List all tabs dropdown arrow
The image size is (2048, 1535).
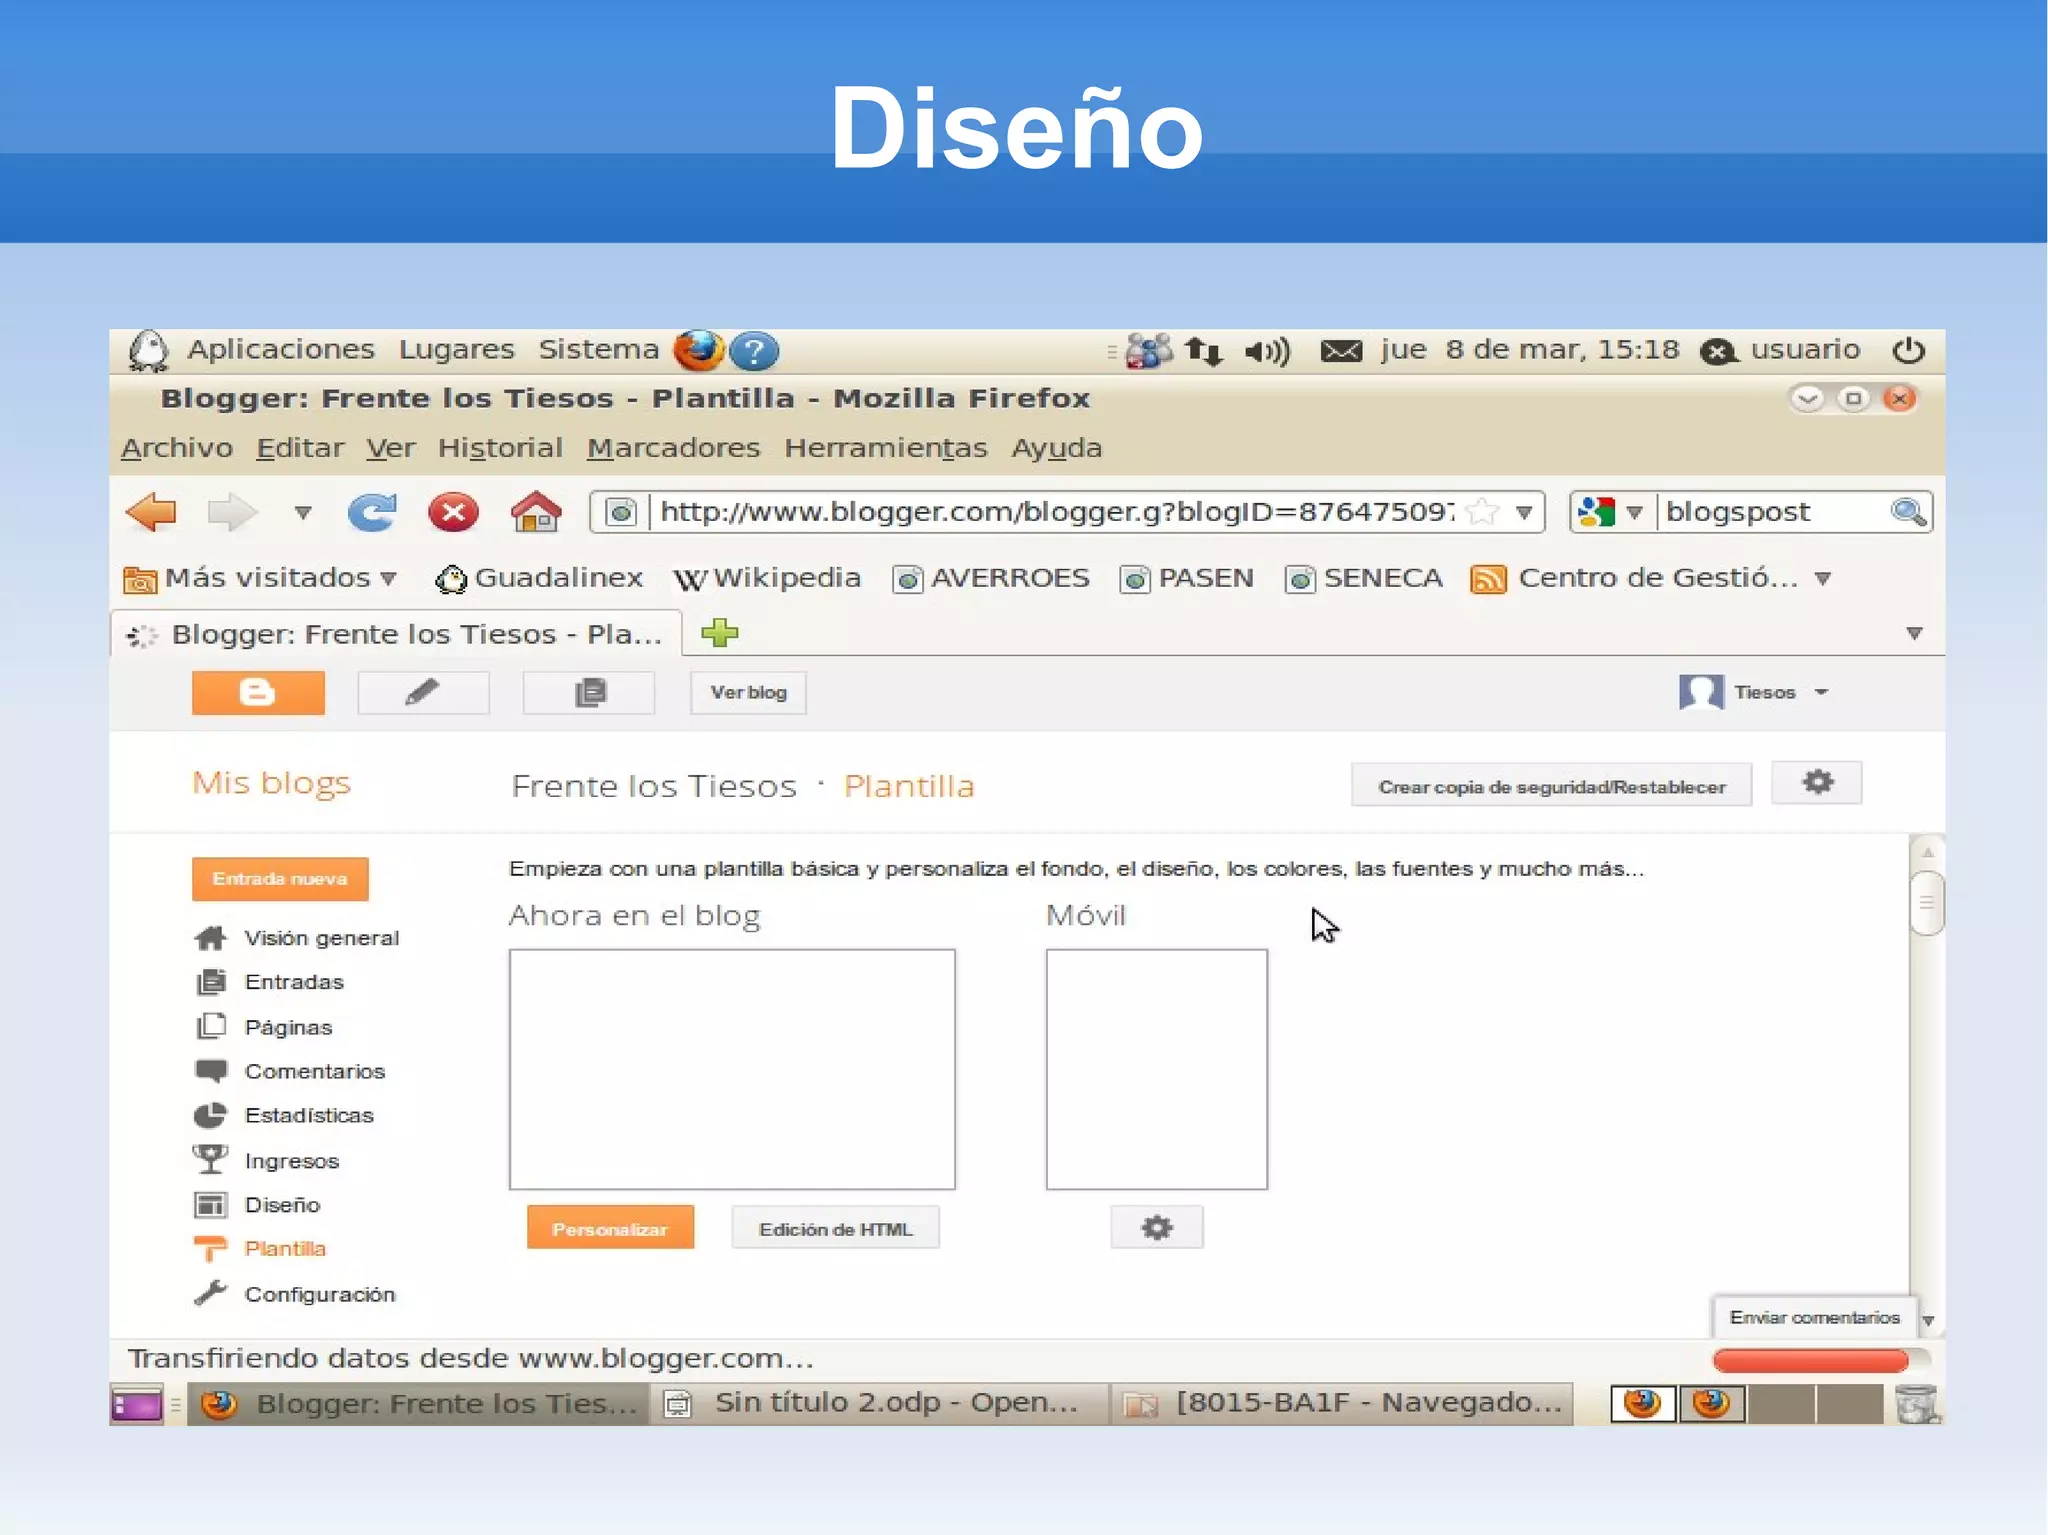(1914, 633)
